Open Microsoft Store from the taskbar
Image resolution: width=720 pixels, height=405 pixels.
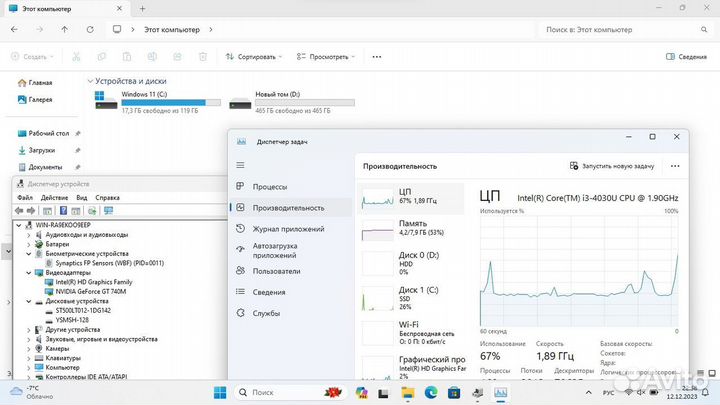[454, 393]
